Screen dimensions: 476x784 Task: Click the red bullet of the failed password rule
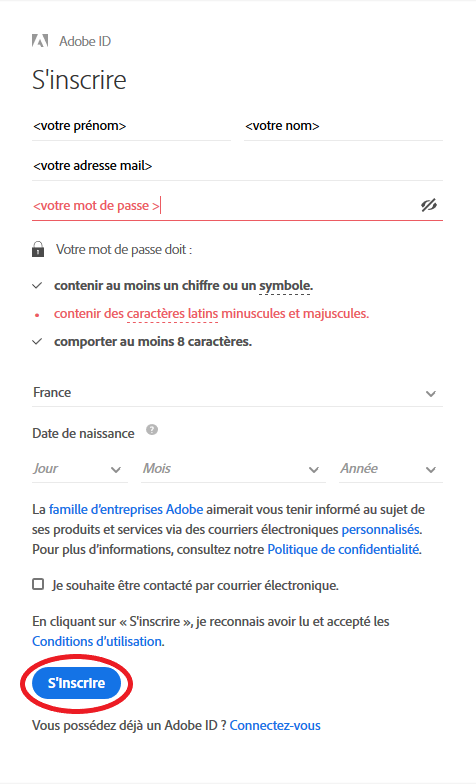[x=37, y=314]
